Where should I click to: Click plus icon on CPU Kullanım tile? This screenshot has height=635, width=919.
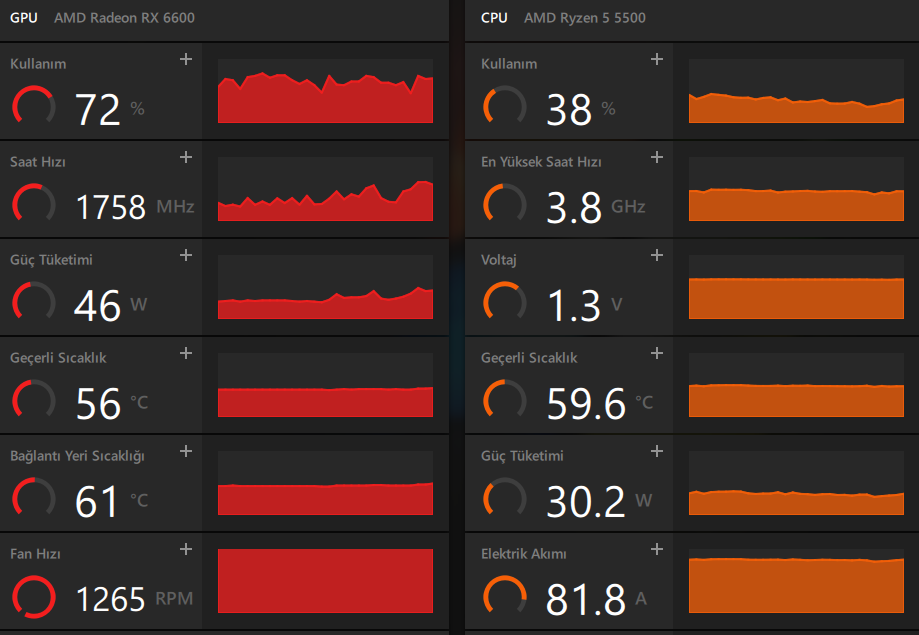[657, 59]
